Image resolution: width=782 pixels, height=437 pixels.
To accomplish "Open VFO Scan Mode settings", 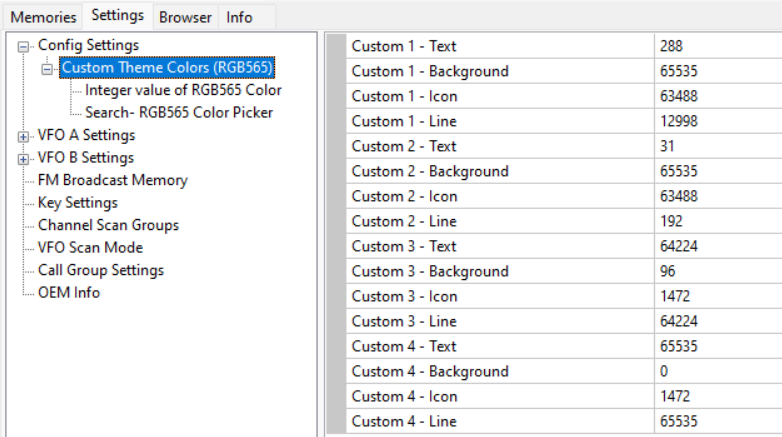I will point(90,247).
